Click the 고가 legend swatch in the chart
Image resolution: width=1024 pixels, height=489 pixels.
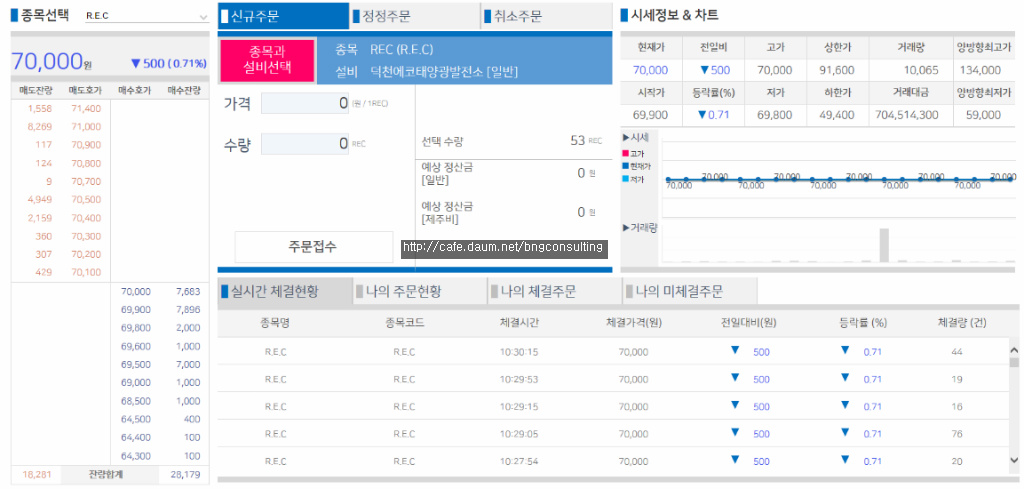[626, 153]
